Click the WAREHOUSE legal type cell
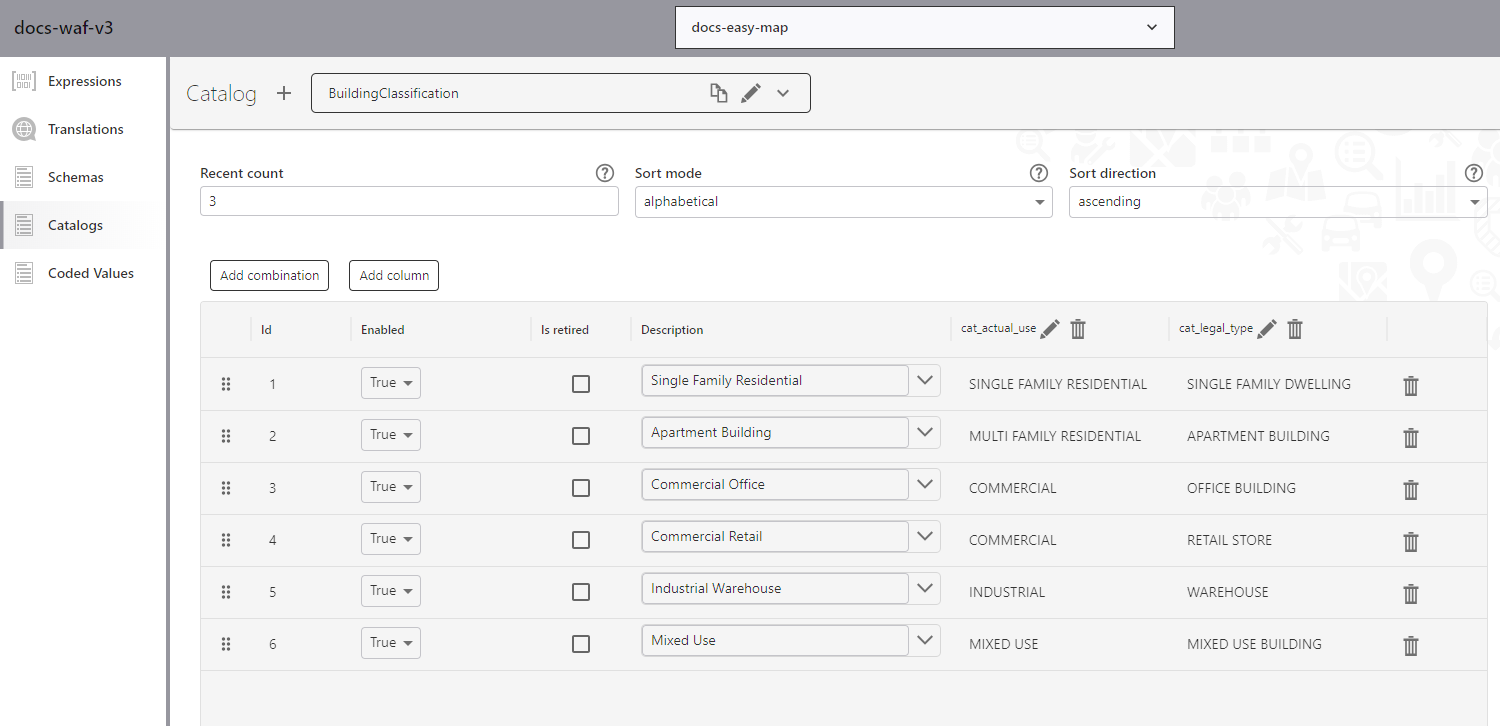1500x726 pixels. (x=1228, y=592)
